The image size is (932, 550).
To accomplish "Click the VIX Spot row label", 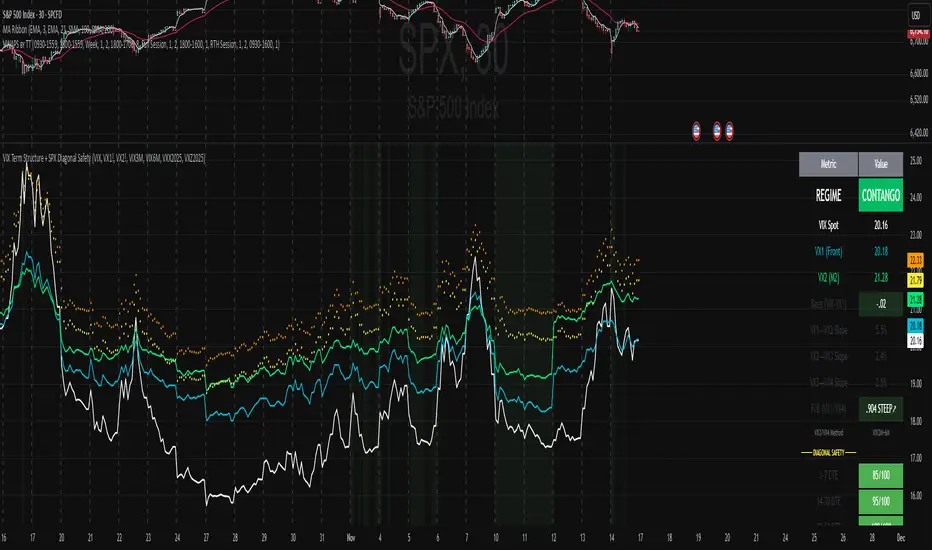I will click(828, 225).
